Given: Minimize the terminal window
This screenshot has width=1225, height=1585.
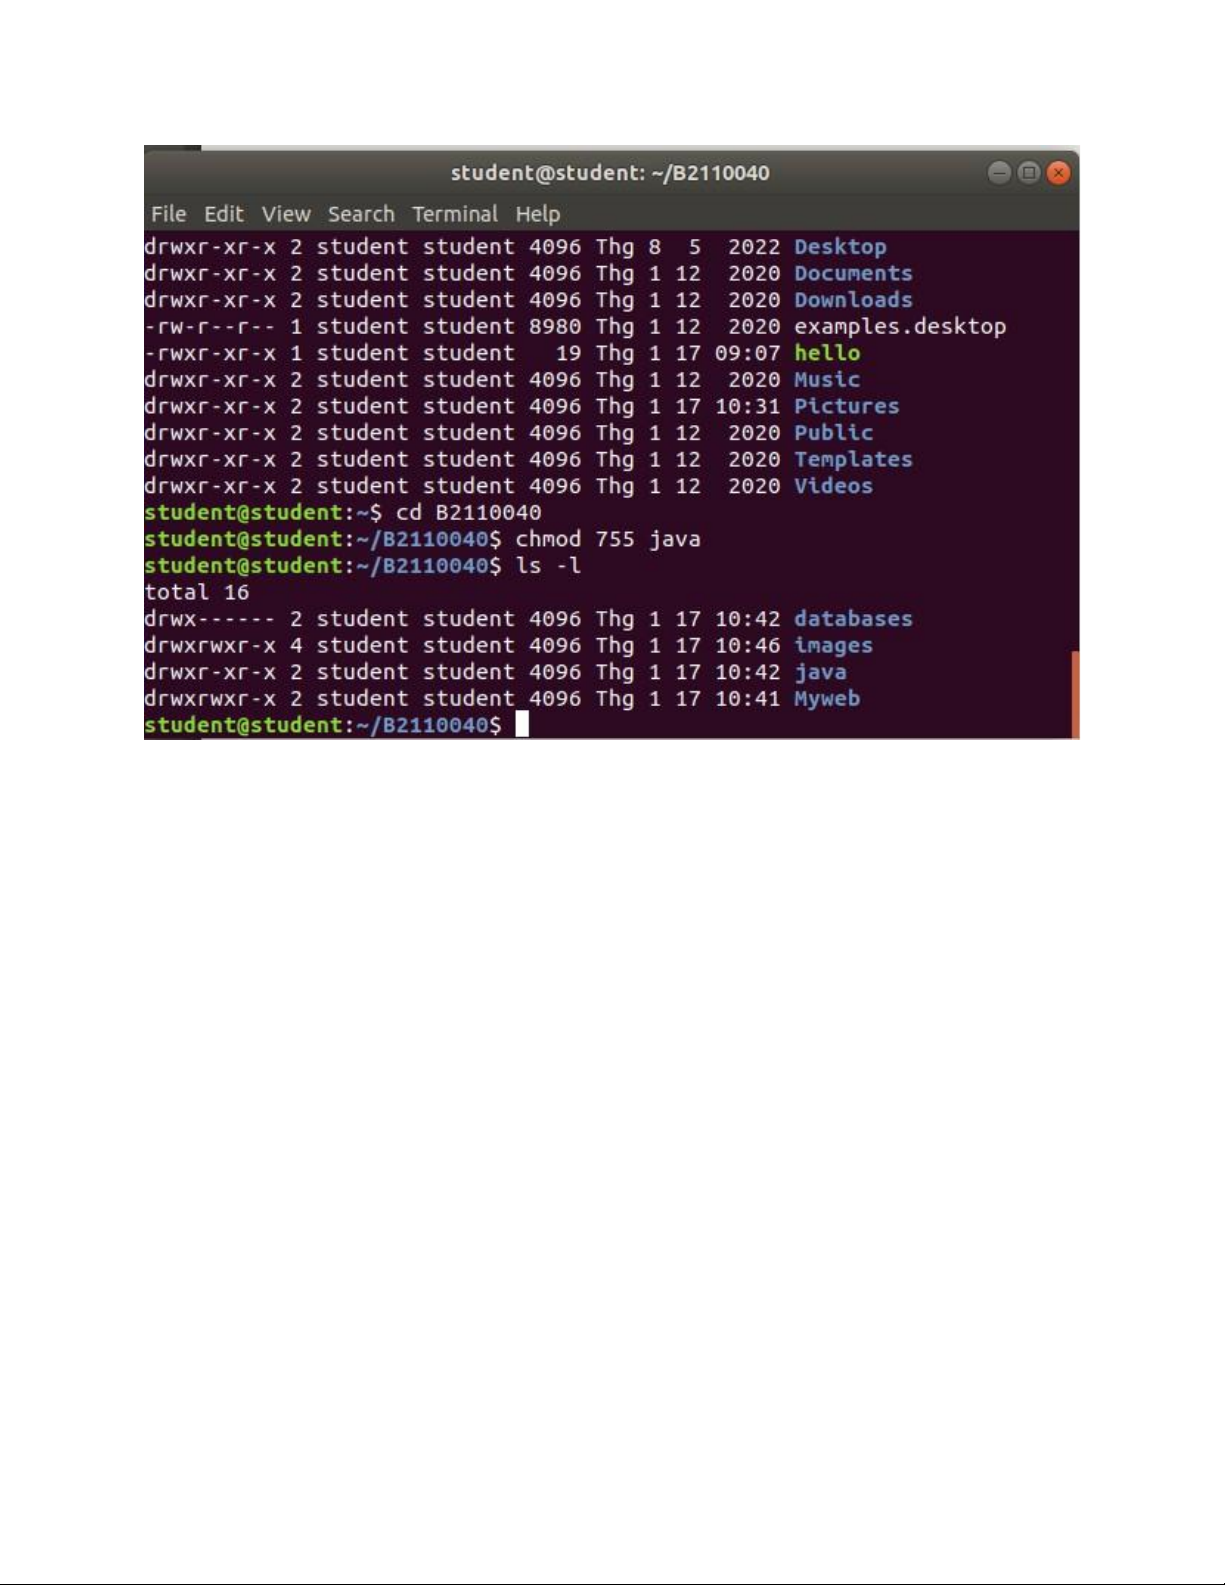Looking at the screenshot, I should coord(999,173).
